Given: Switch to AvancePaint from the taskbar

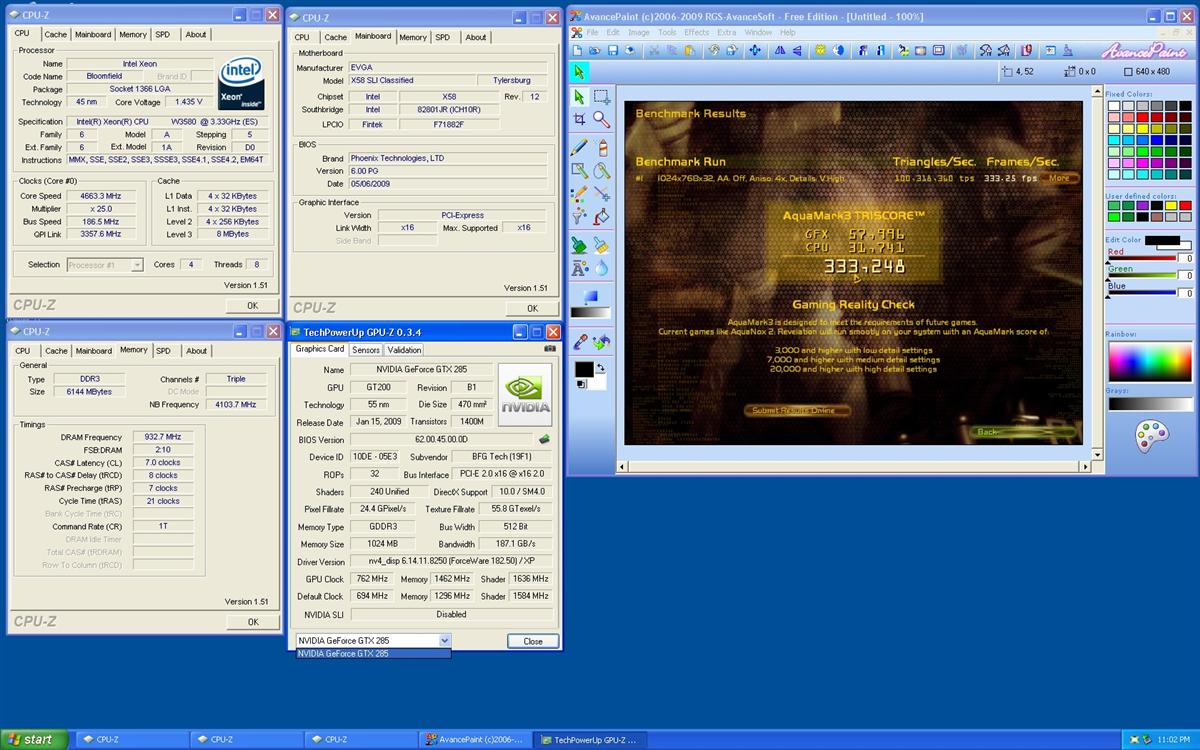Looking at the screenshot, I should coord(474,739).
